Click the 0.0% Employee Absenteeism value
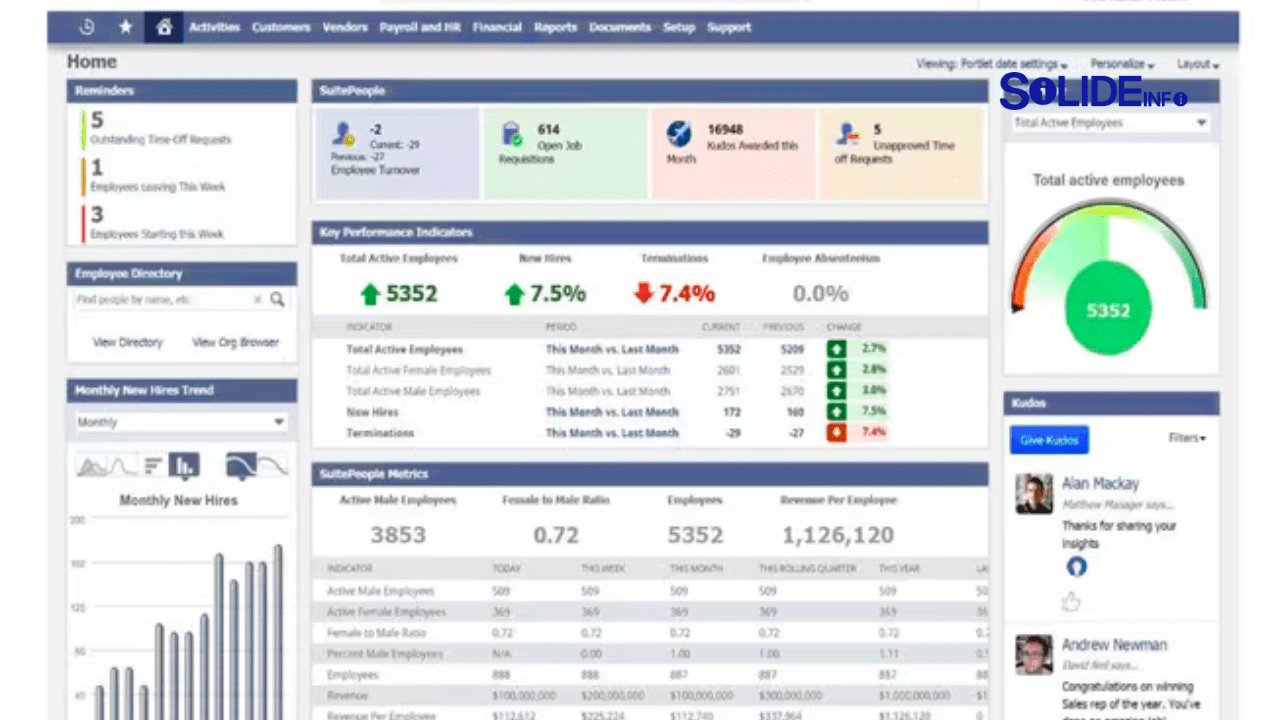 (820, 294)
